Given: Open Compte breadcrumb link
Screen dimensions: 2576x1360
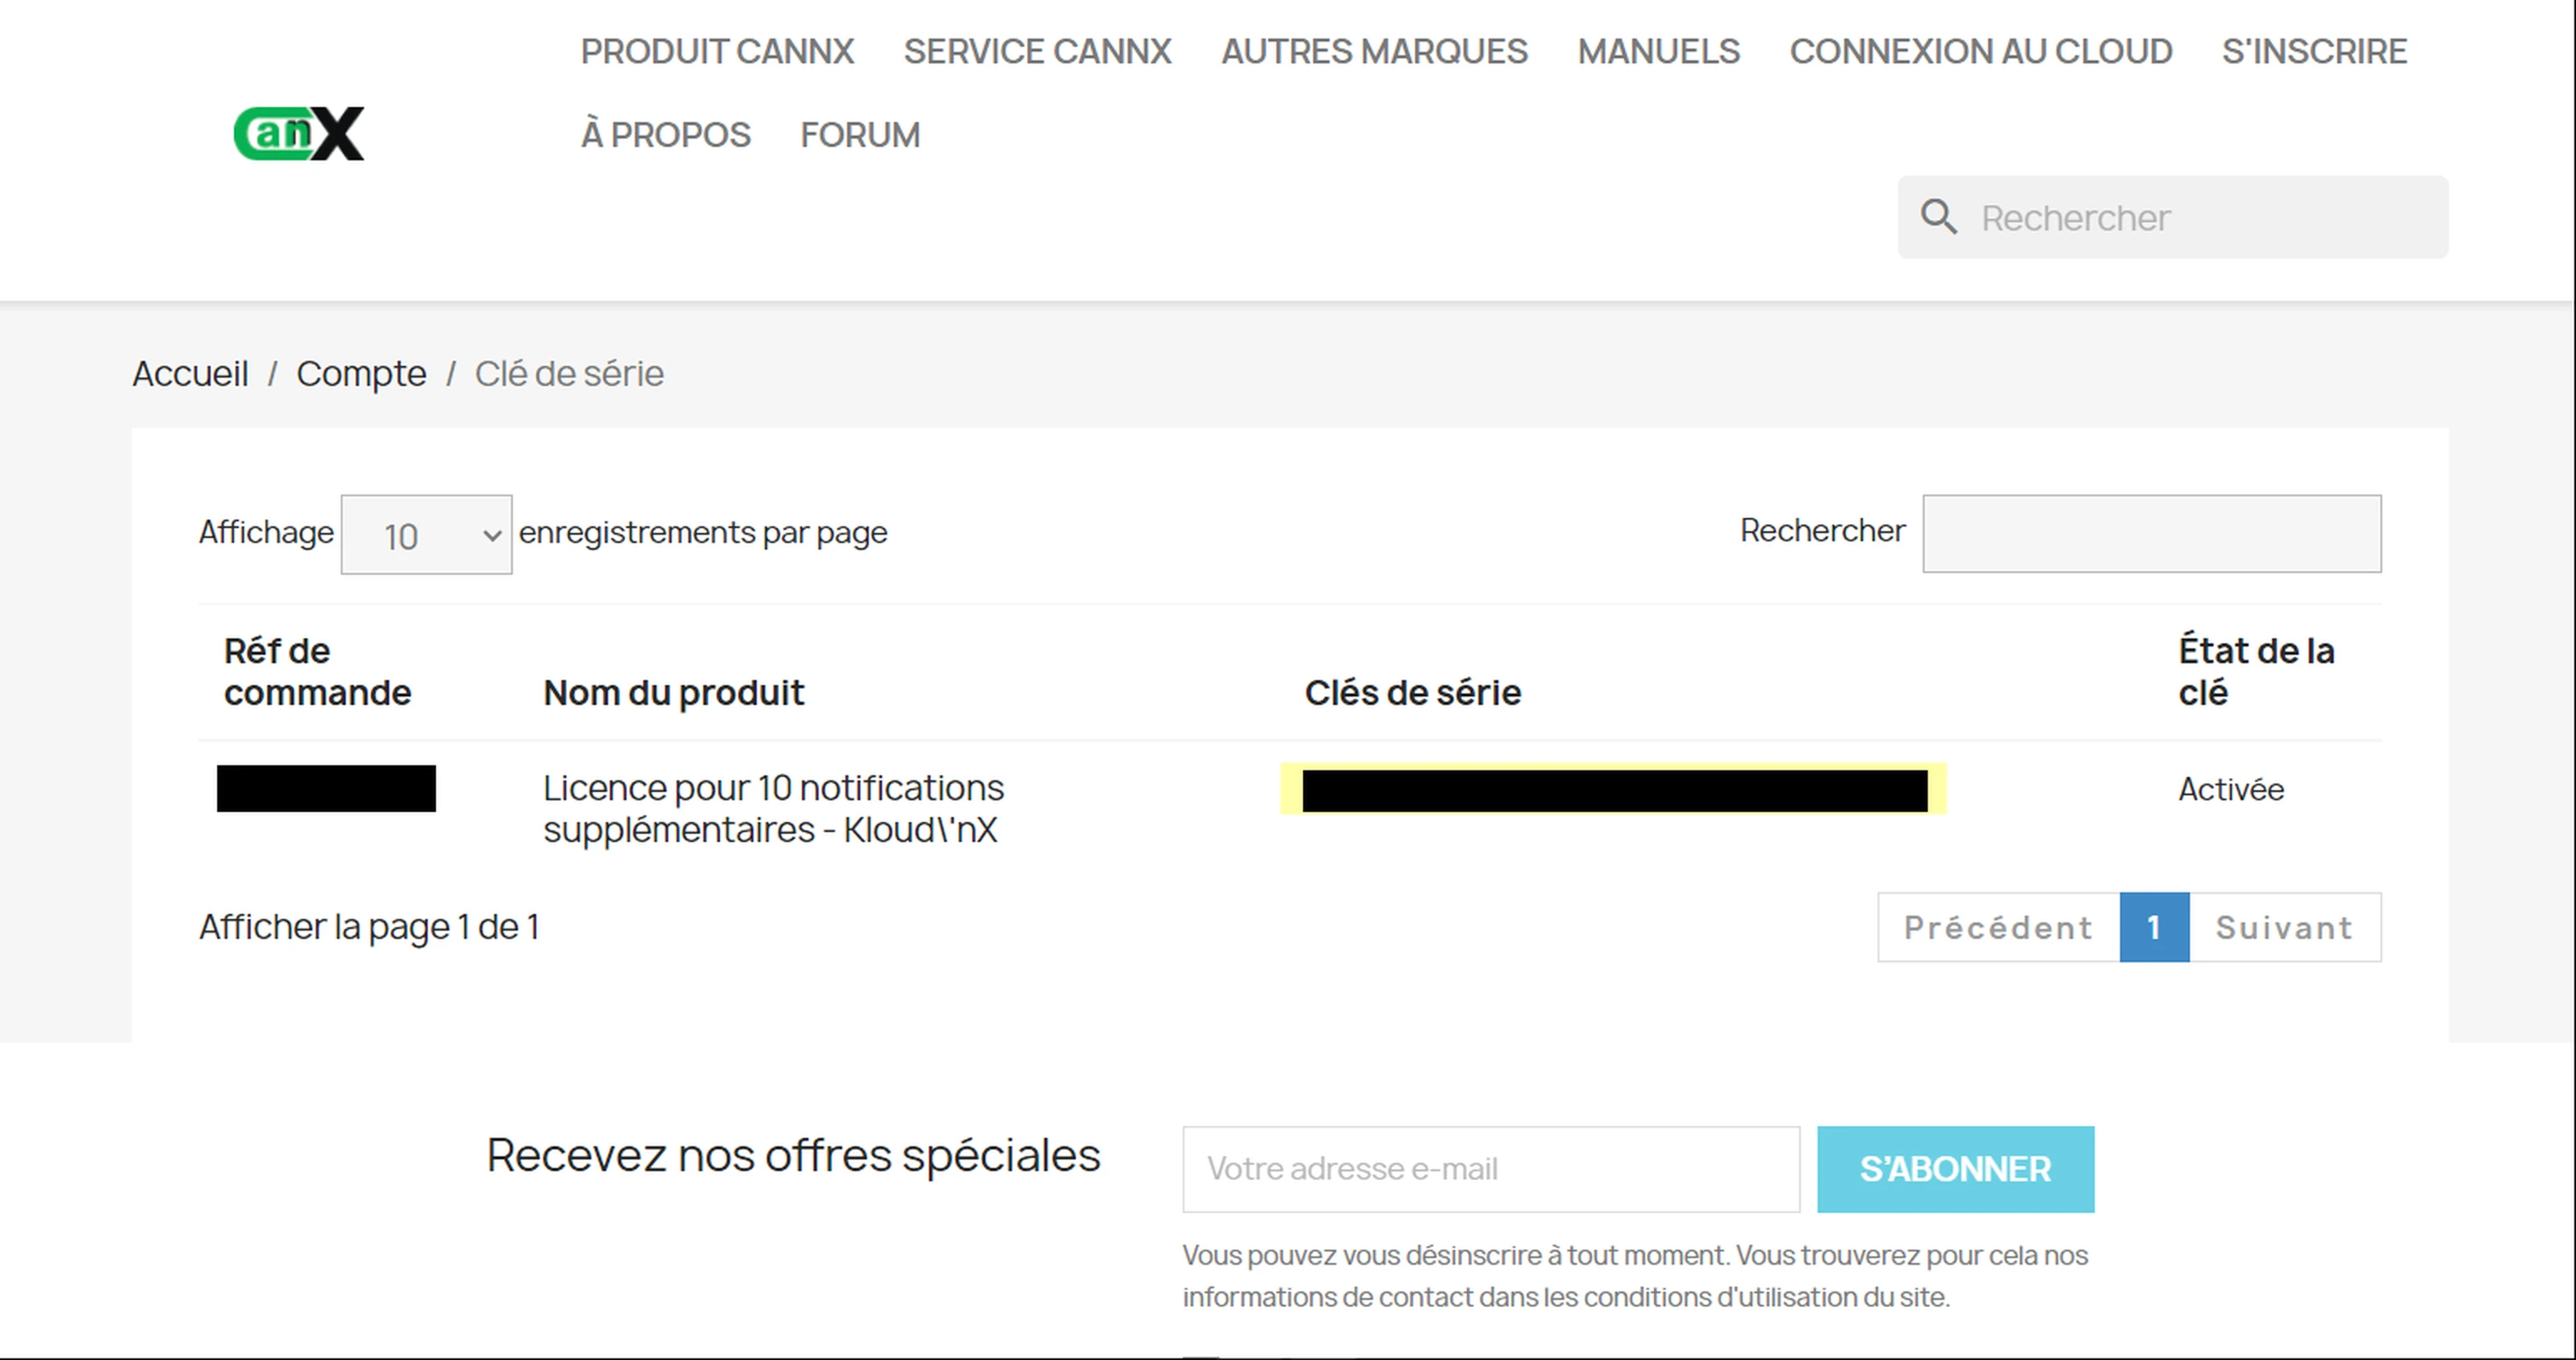Looking at the screenshot, I should (x=361, y=373).
